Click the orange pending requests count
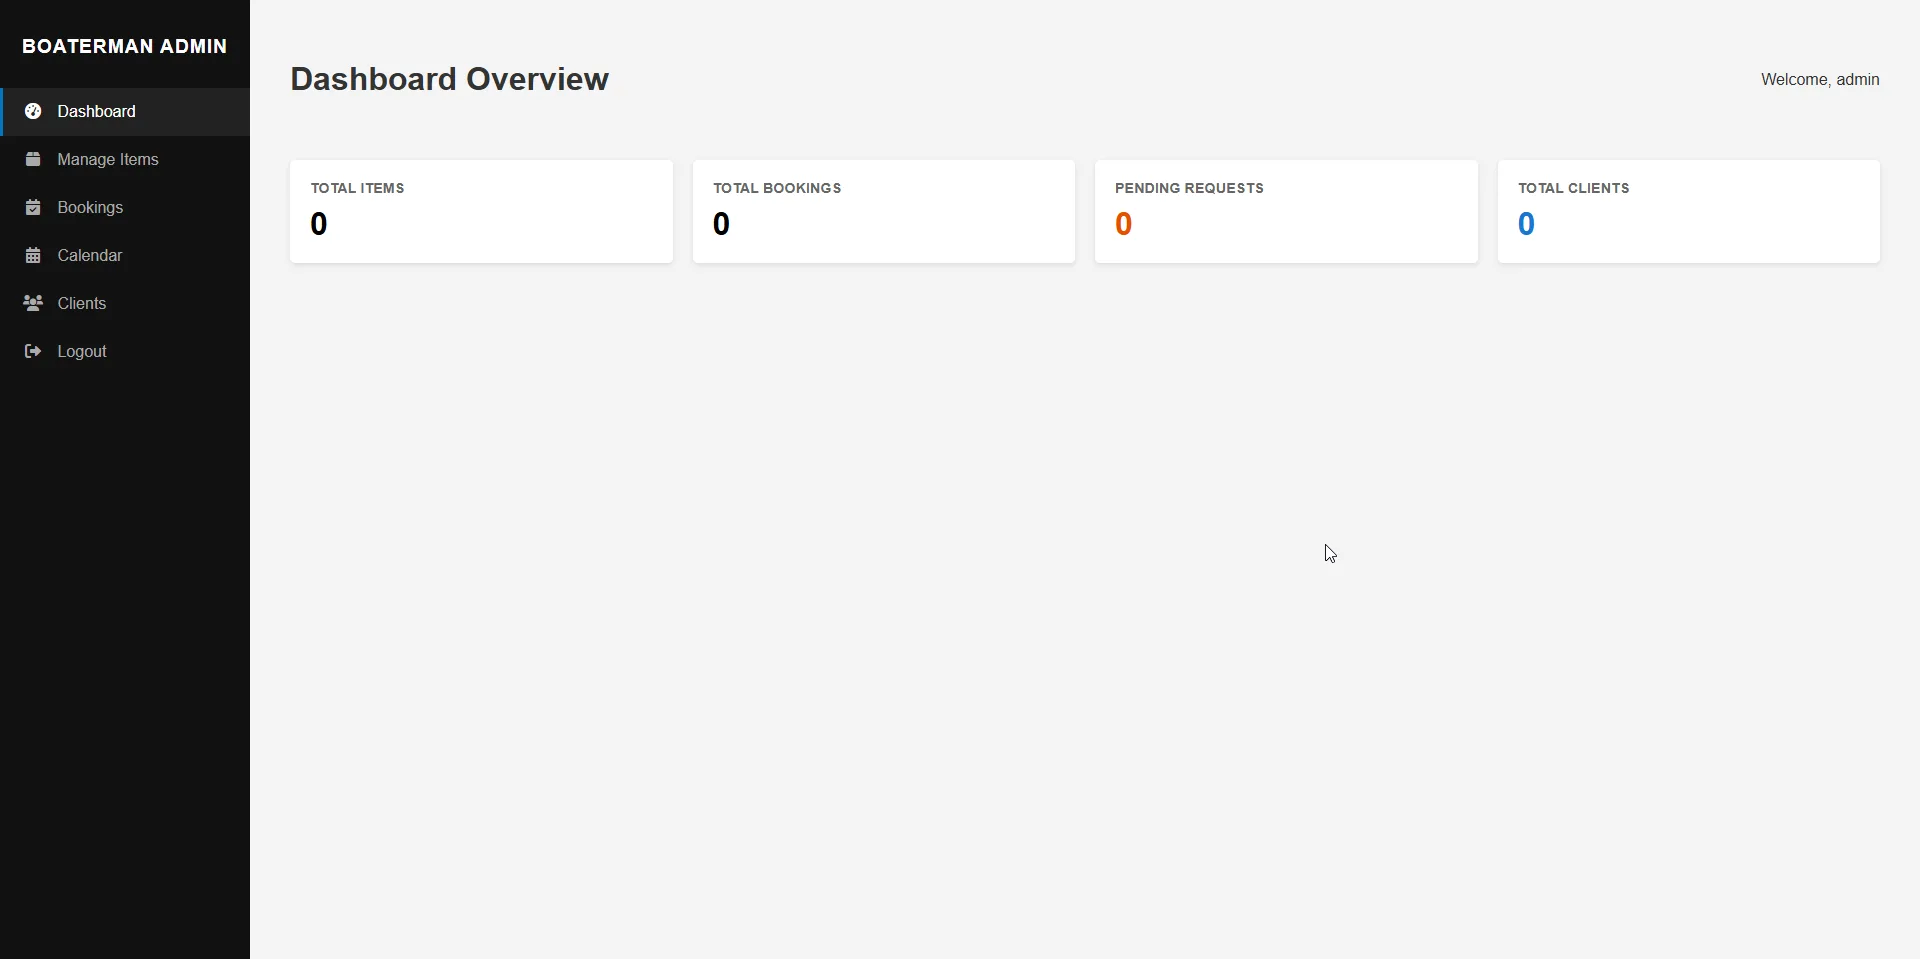The width and height of the screenshot is (1920, 959). (x=1124, y=224)
